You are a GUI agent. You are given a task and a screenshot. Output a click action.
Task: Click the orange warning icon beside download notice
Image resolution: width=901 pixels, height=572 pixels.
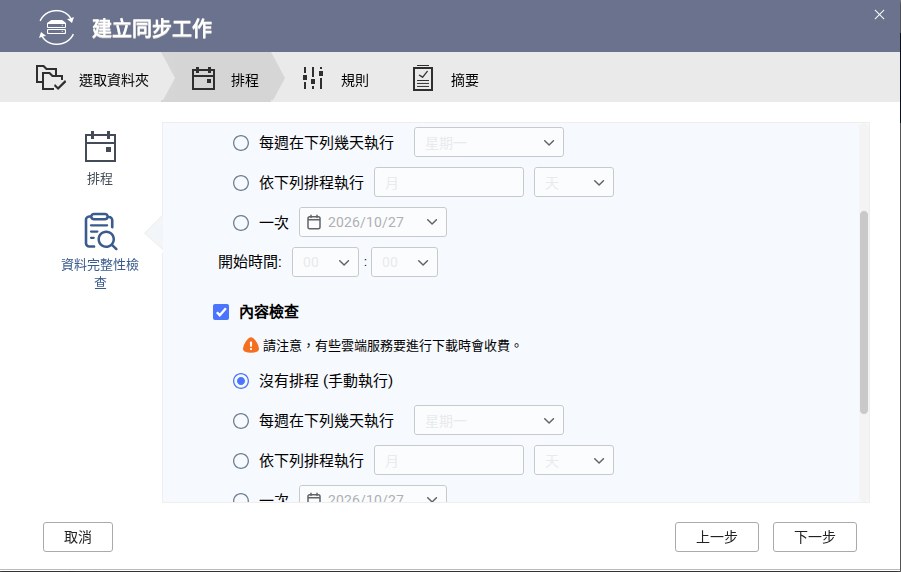(x=251, y=345)
